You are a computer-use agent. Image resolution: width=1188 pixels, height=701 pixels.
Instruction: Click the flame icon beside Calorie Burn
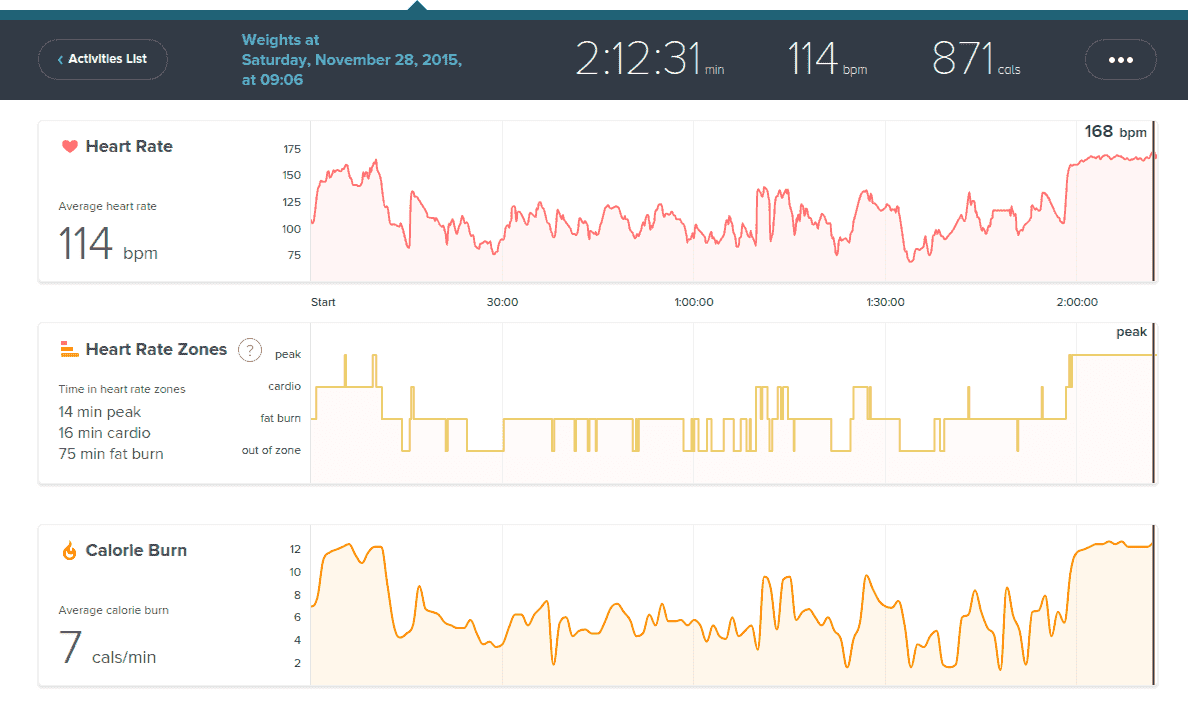coord(69,551)
